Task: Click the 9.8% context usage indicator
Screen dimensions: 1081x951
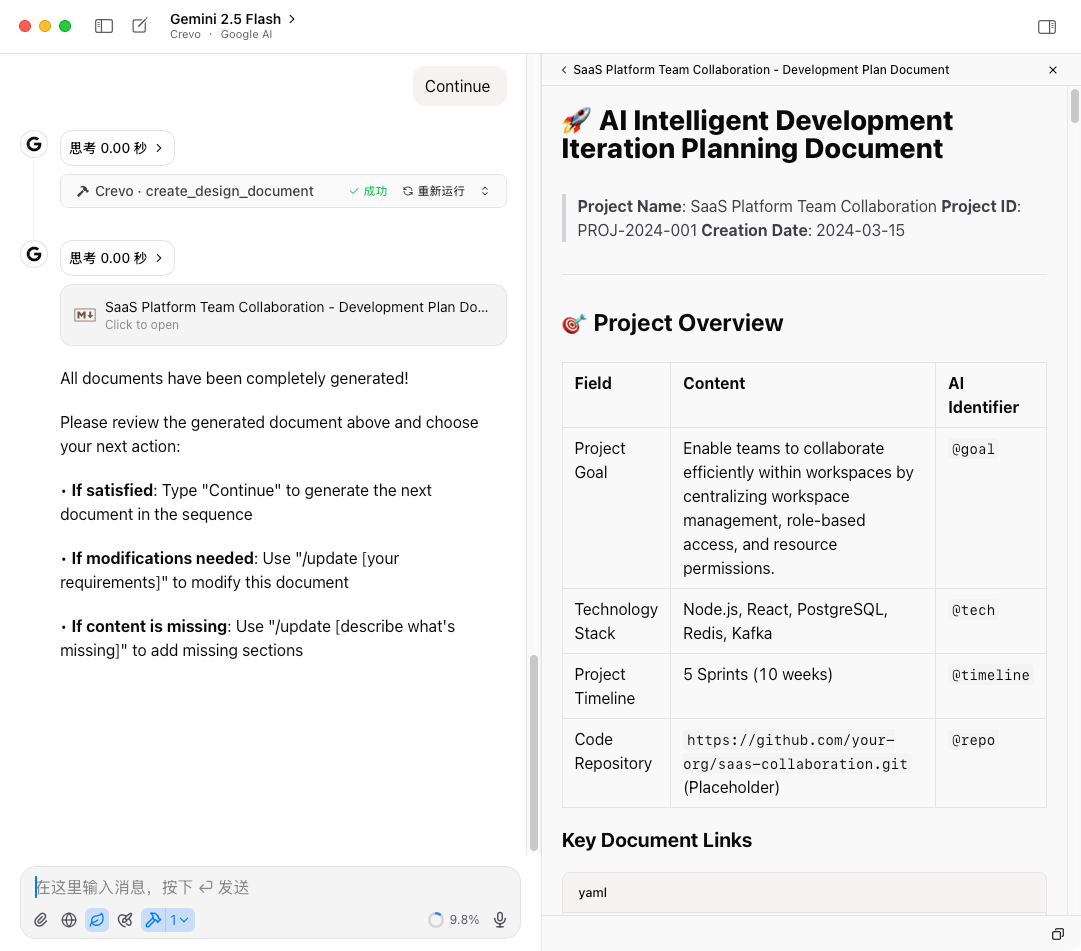Action: (453, 920)
